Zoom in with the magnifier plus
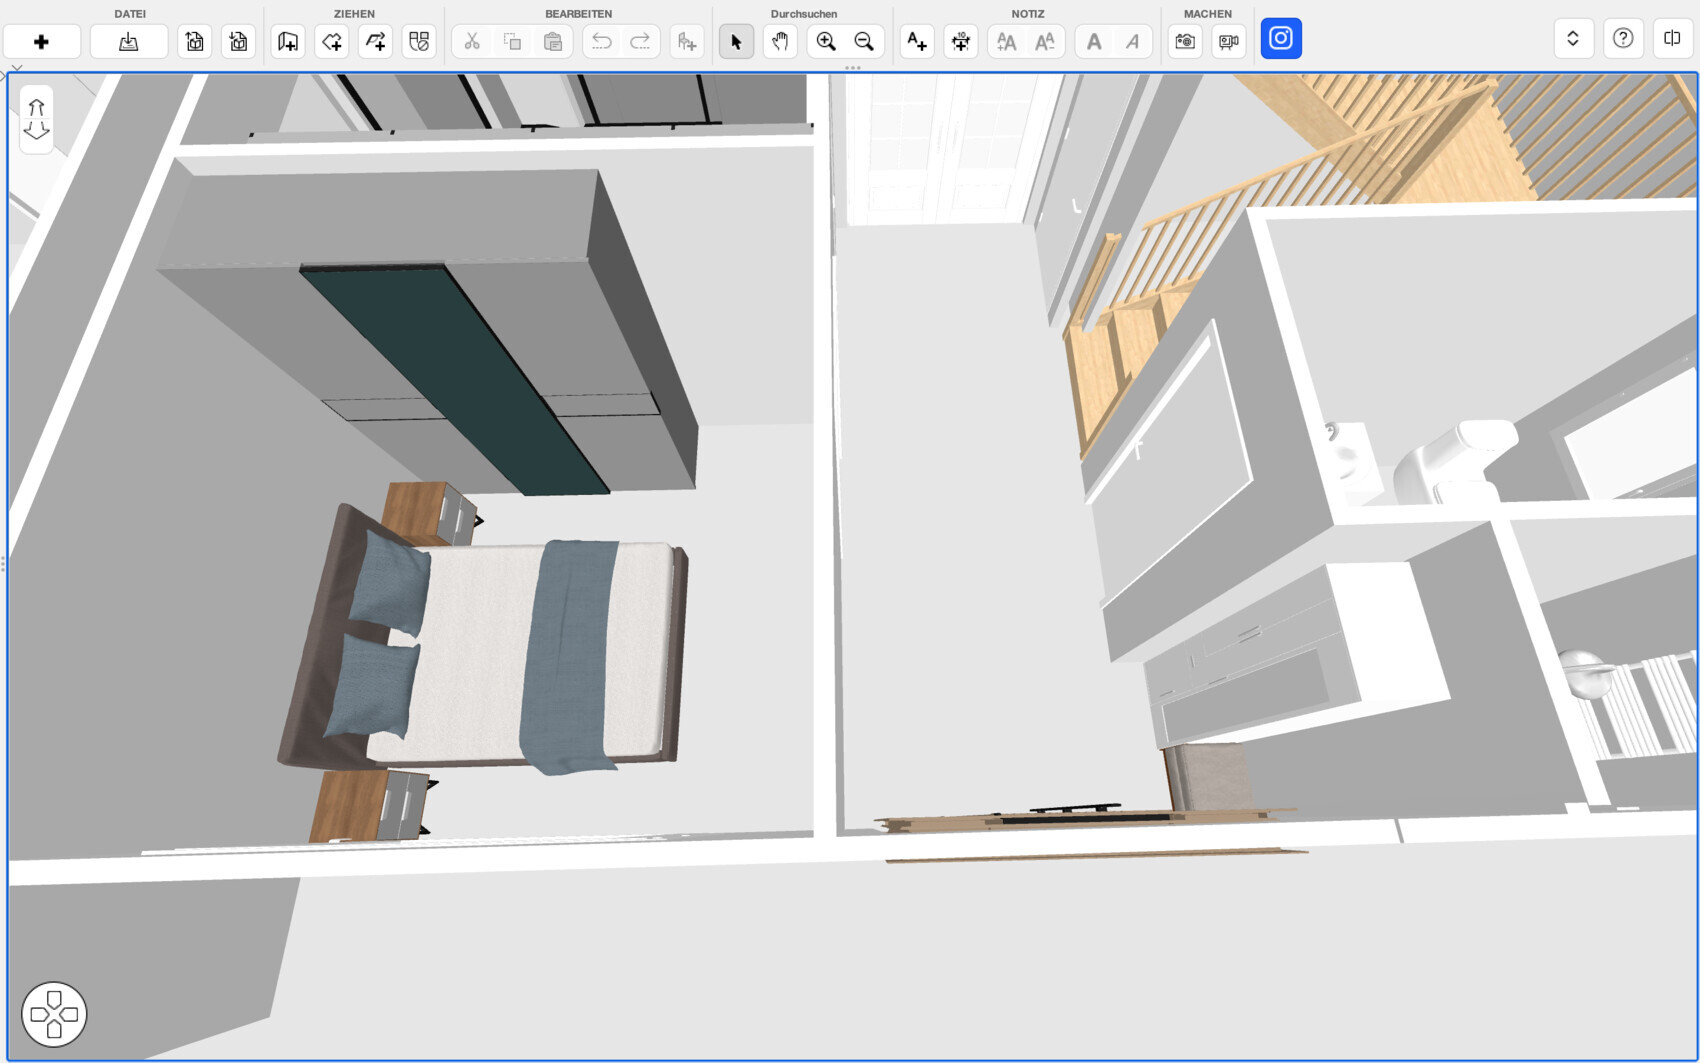 pyautogui.click(x=826, y=42)
